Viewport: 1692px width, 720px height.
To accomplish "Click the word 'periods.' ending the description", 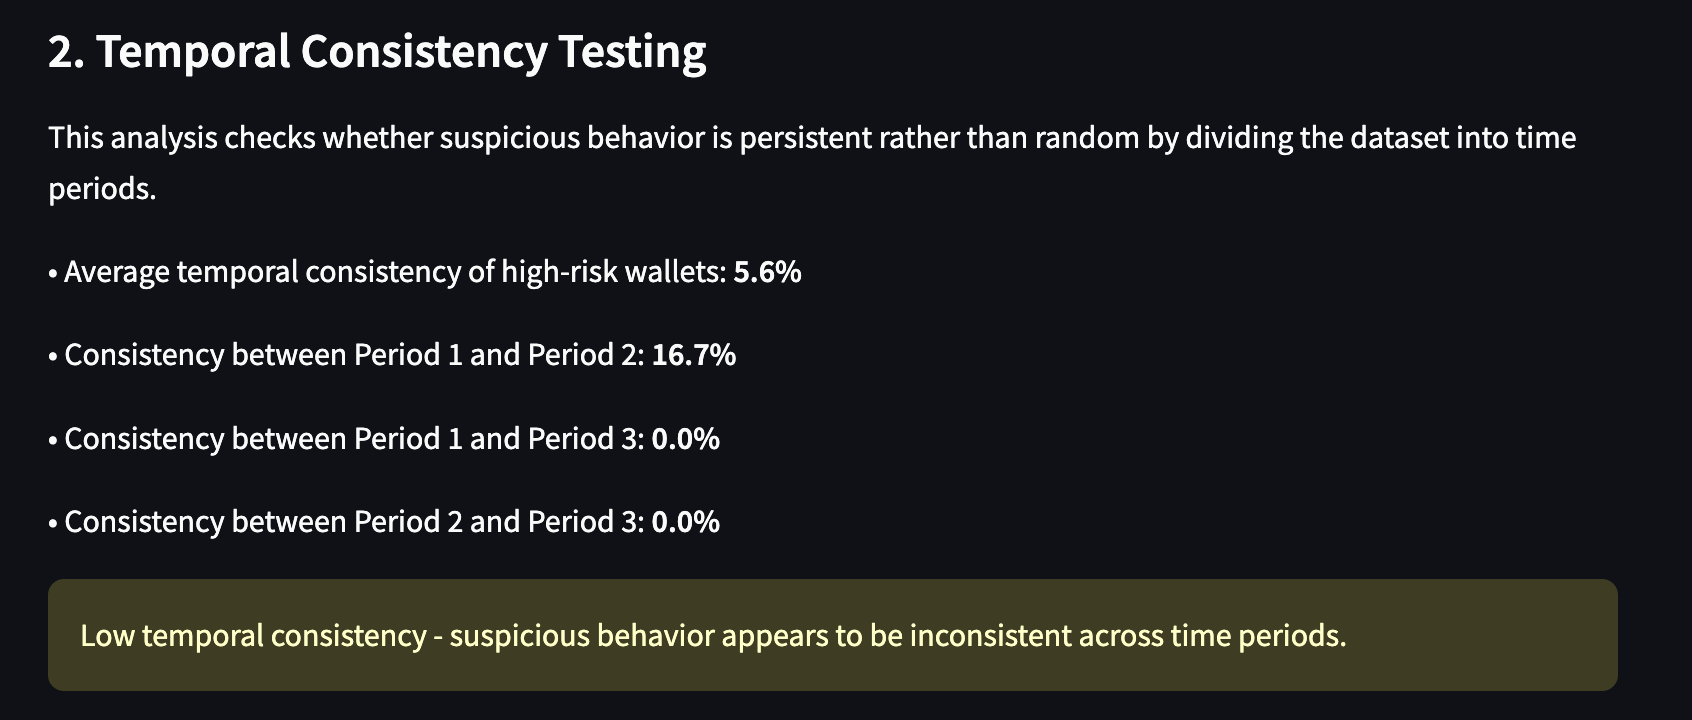I will pos(102,190).
